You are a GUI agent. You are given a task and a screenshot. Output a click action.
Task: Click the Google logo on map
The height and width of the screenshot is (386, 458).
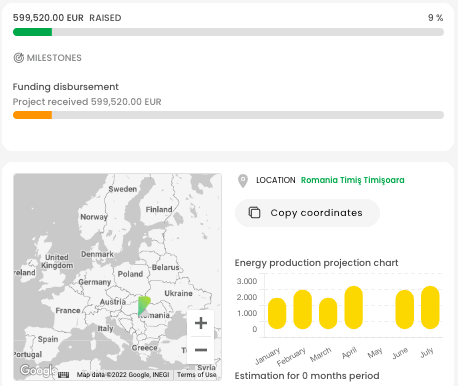(39, 370)
